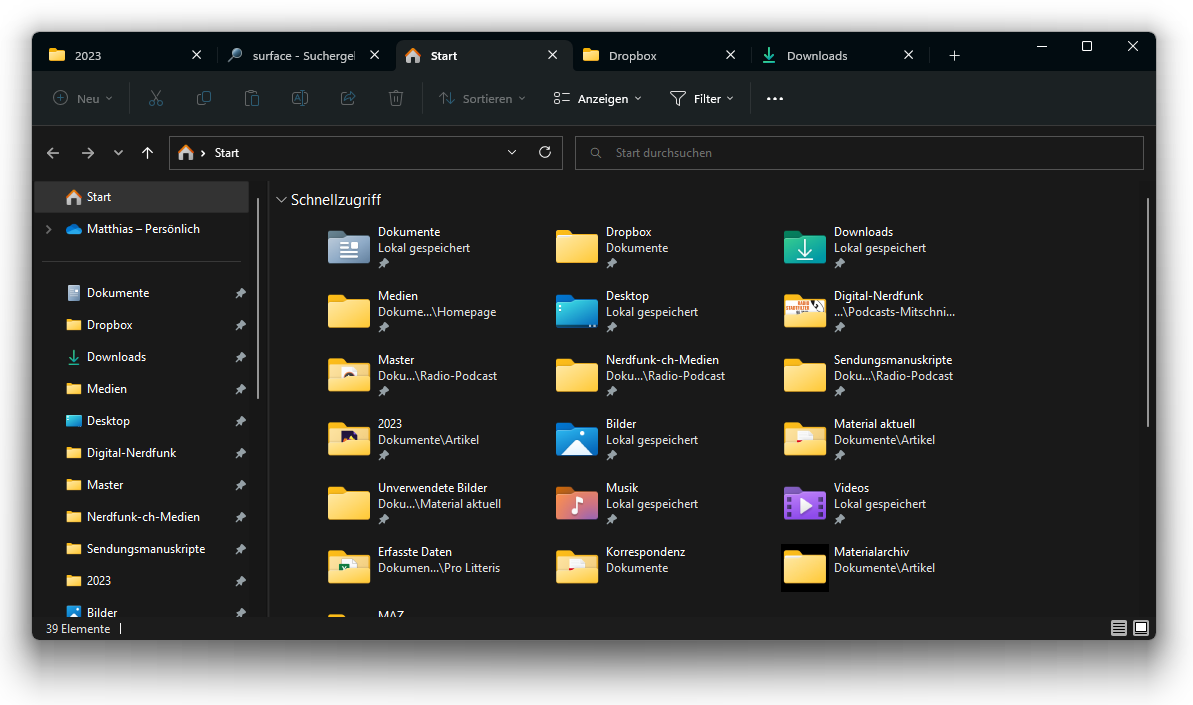Close the Start tab
The width and height of the screenshot is (1193, 705).
pos(552,55)
